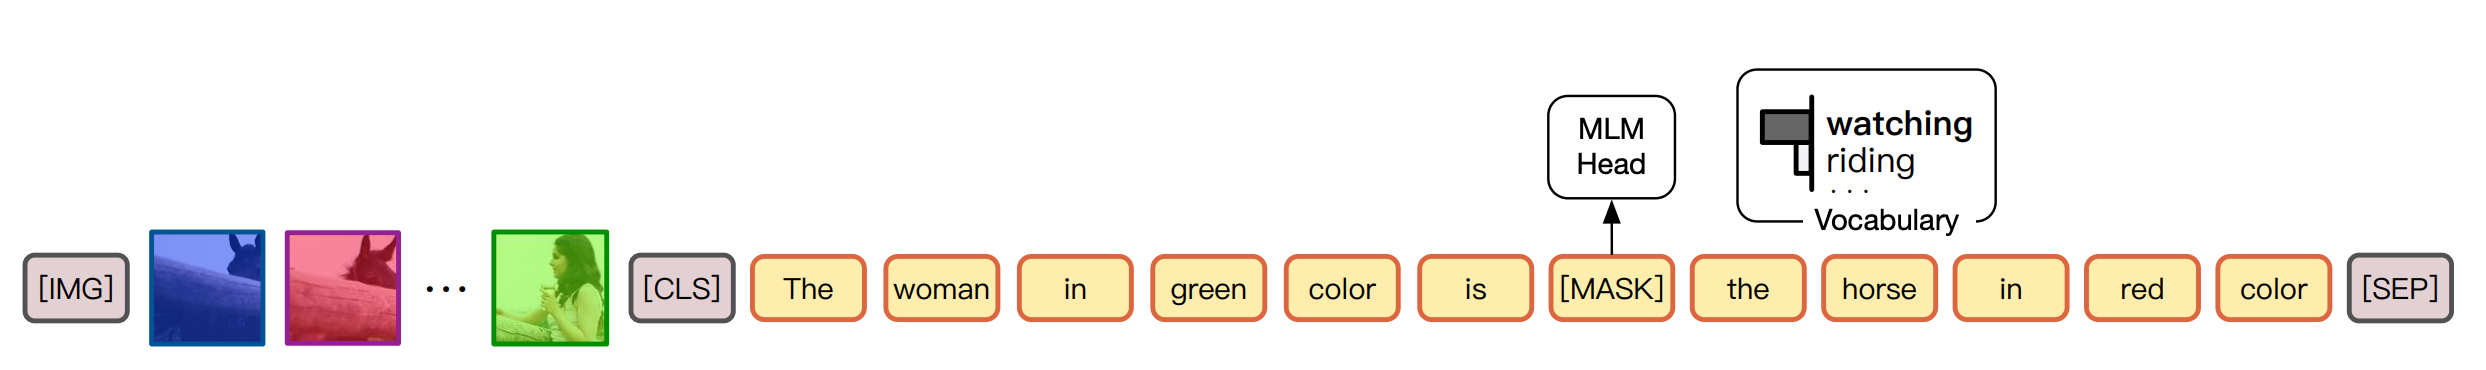Viewport: 2486px width, 370px height.
Task: Click the ellipsis between image patches
Action: tap(446, 289)
